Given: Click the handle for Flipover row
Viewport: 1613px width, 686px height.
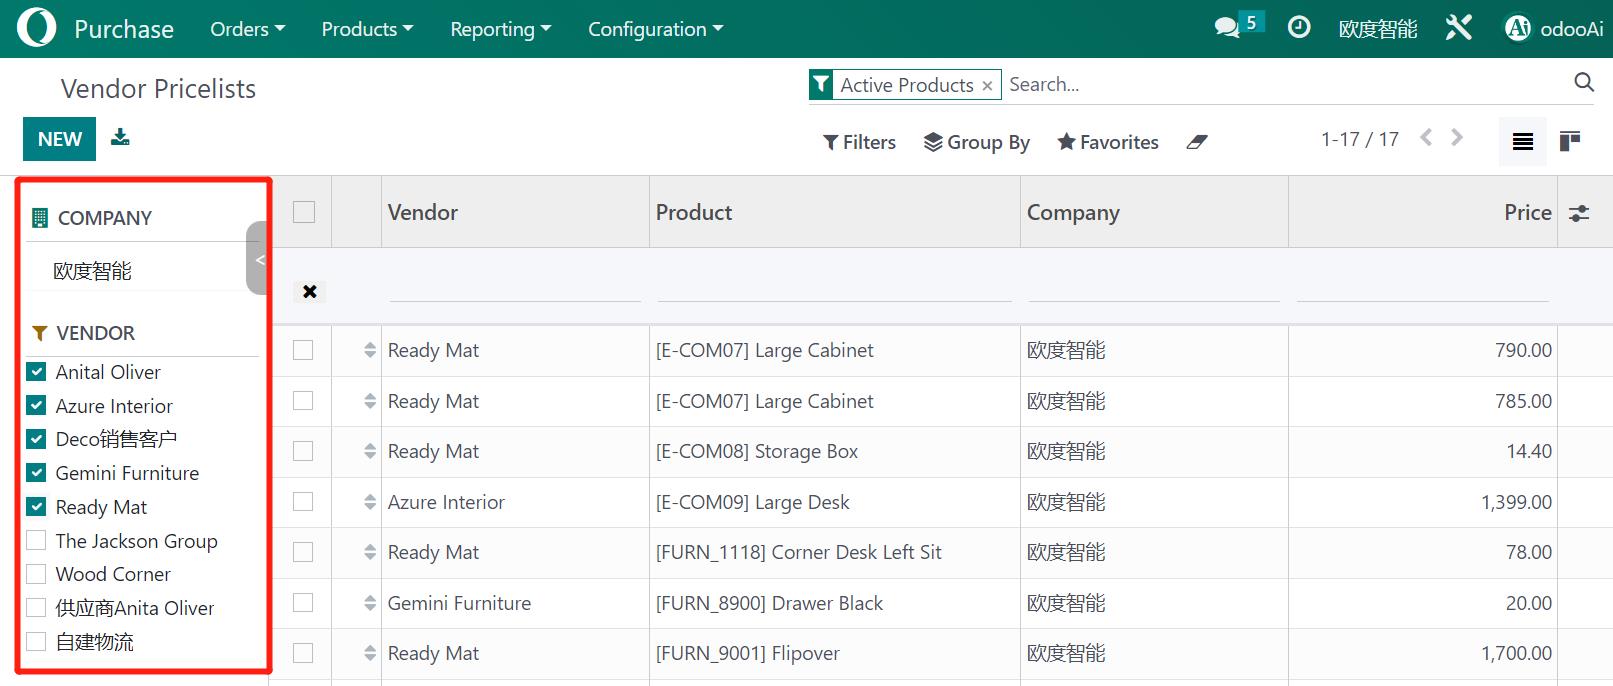Looking at the screenshot, I should [x=370, y=653].
